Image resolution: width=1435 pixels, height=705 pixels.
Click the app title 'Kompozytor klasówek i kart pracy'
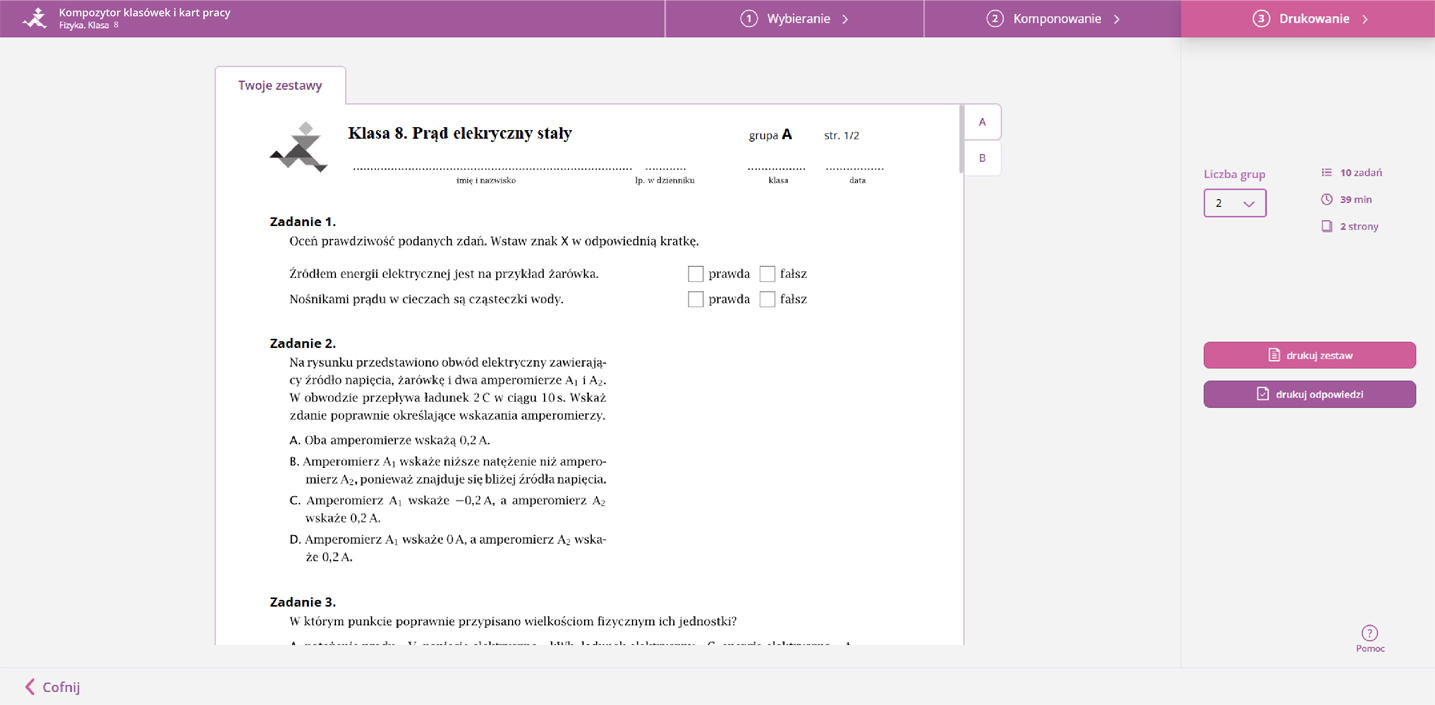(x=145, y=12)
